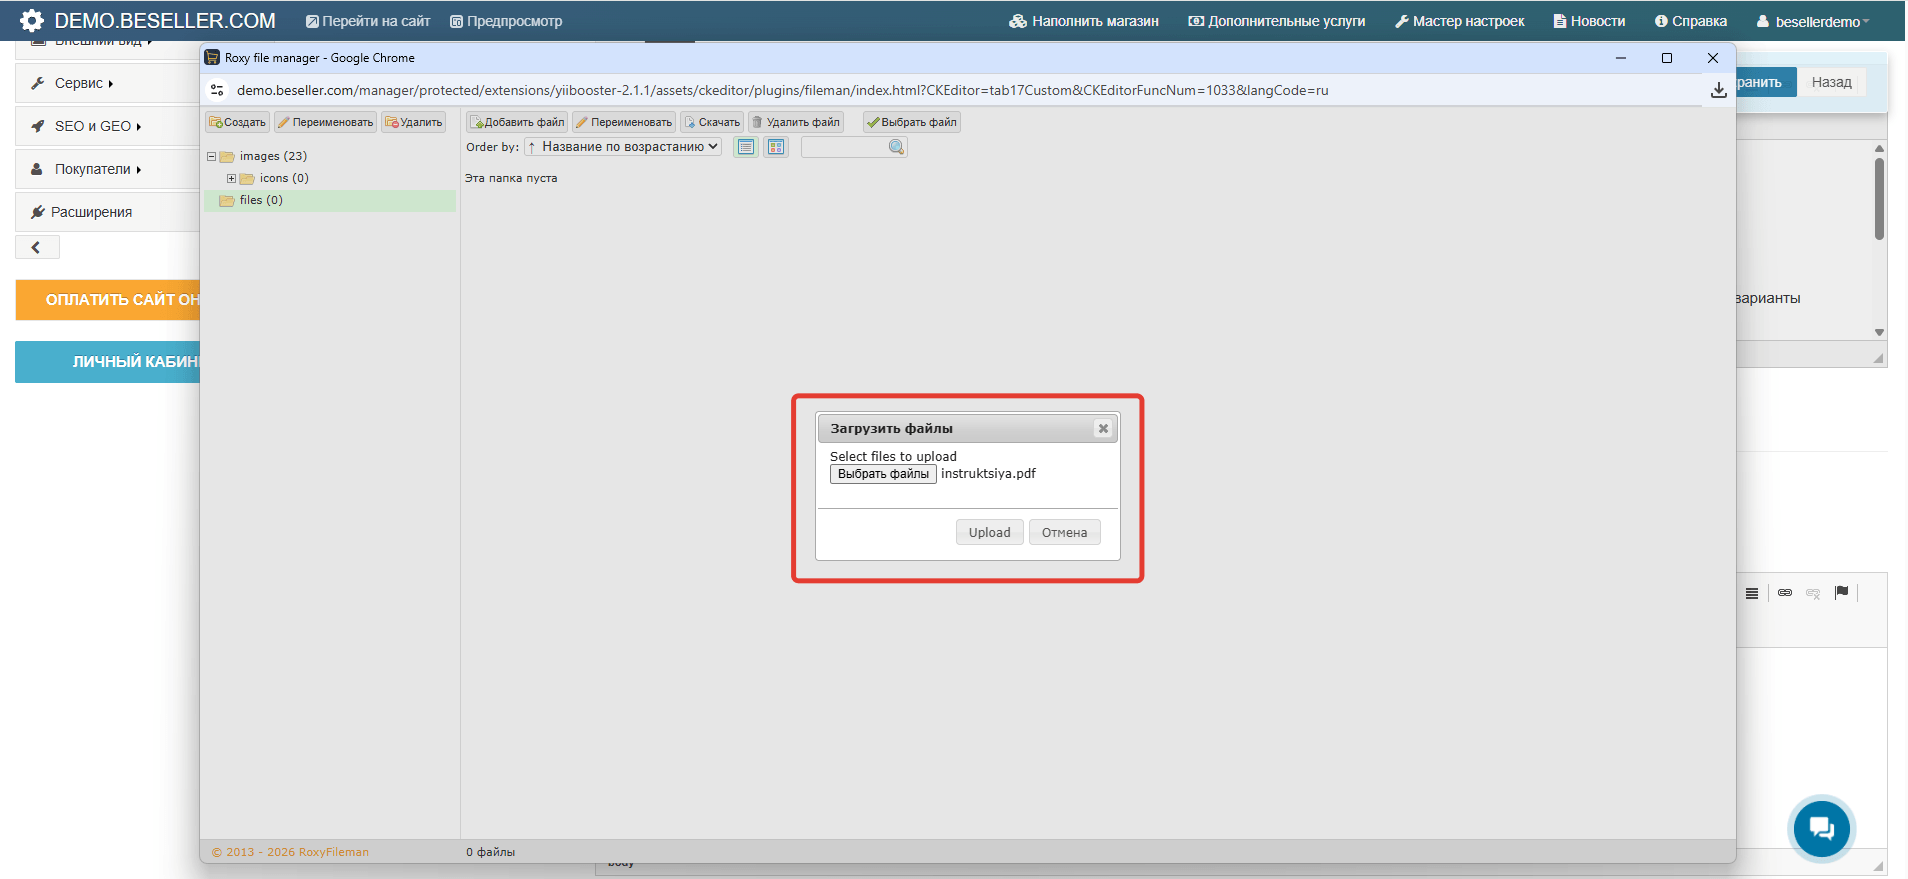Switch to list view icon
Screen dimensions: 1908x879
(x=746, y=147)
